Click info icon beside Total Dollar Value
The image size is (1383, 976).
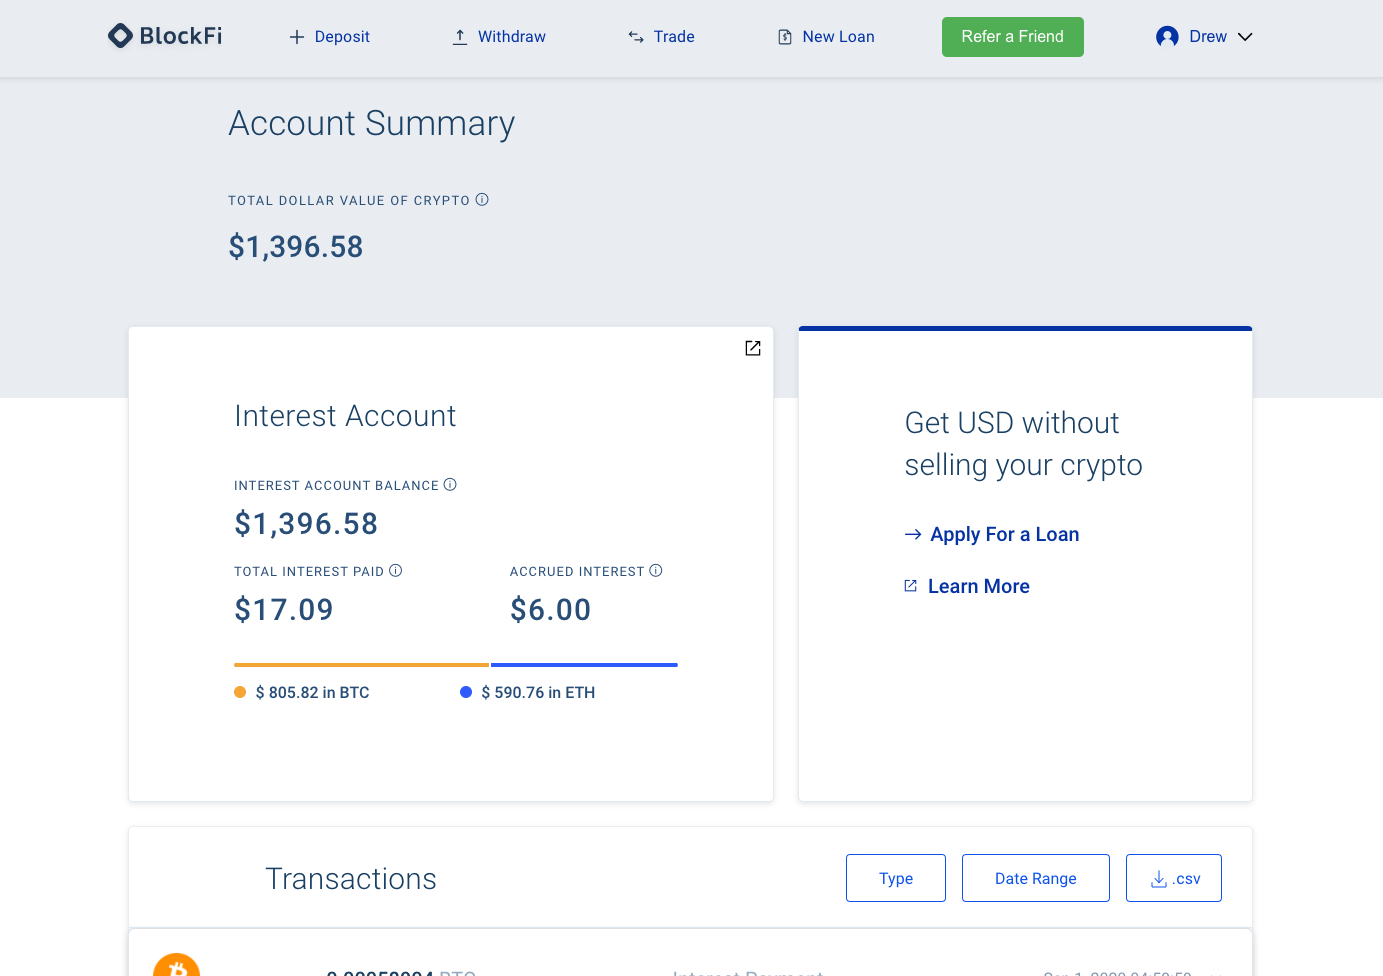click(x=482, y=199)
